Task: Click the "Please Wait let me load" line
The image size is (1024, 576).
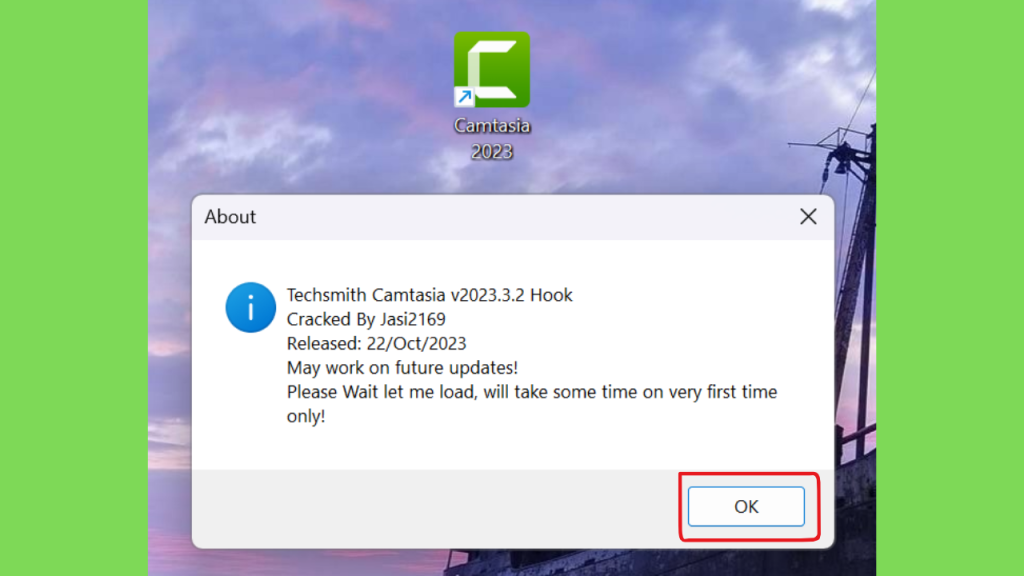Action: pos(532,392)
